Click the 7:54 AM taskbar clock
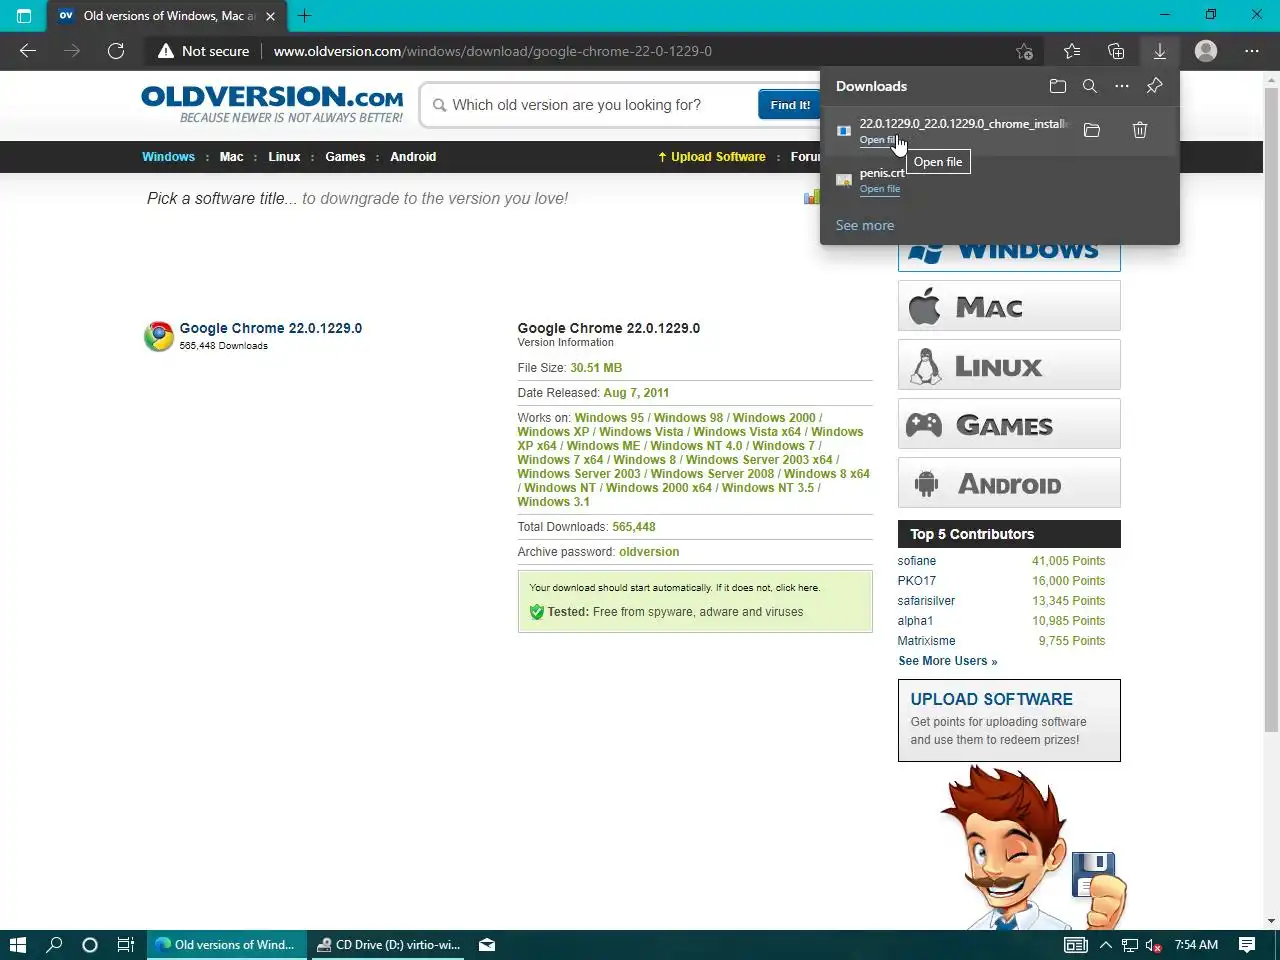Screen dimensions: 1280x960 1196,945
